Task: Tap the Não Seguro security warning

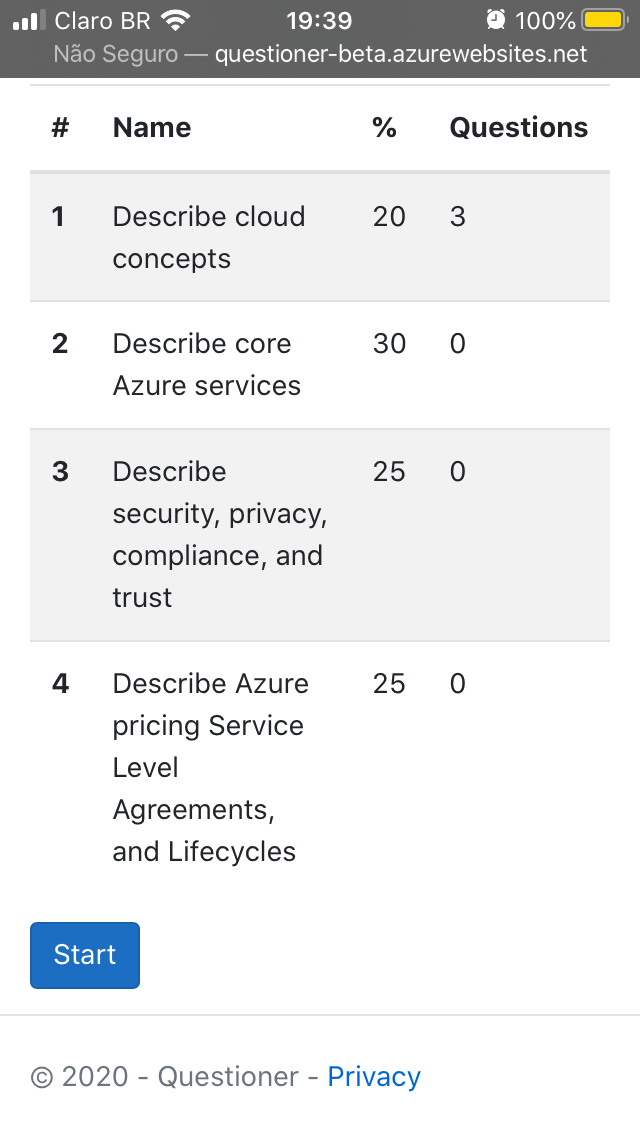Action: pyautogui.click(x=116, y=54)
